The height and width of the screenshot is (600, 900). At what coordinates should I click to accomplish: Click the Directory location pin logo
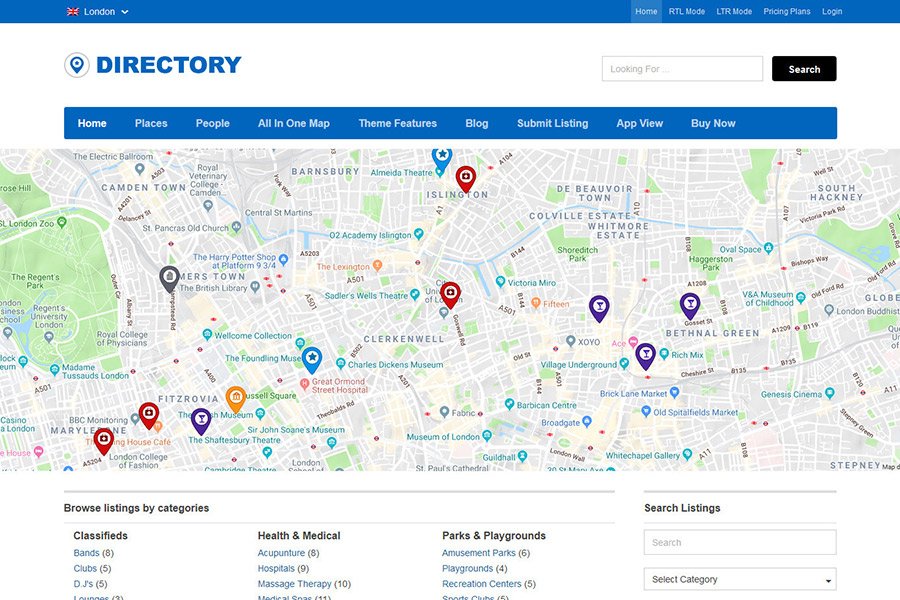pos(76,65)
